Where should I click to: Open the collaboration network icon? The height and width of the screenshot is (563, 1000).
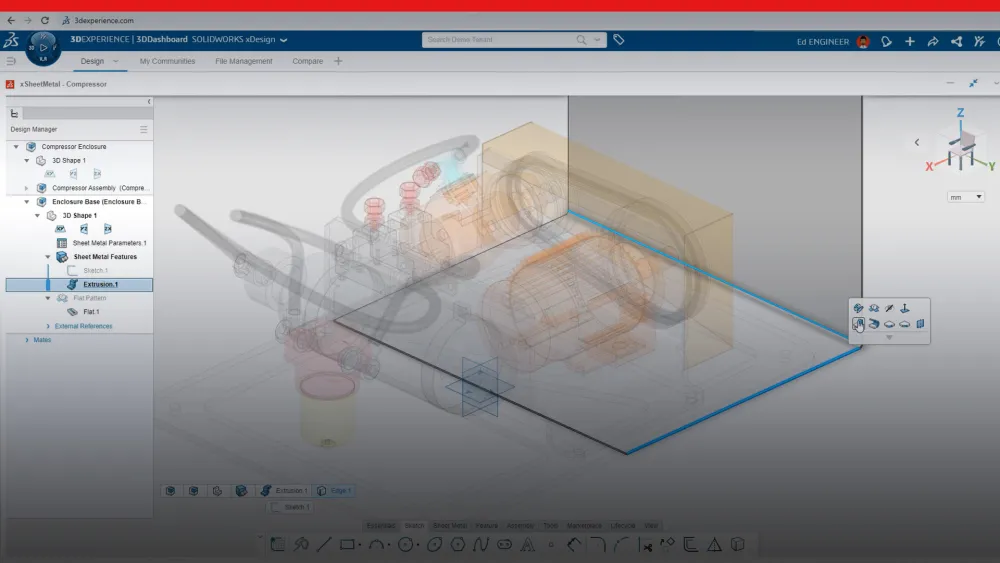coord(957,41)
